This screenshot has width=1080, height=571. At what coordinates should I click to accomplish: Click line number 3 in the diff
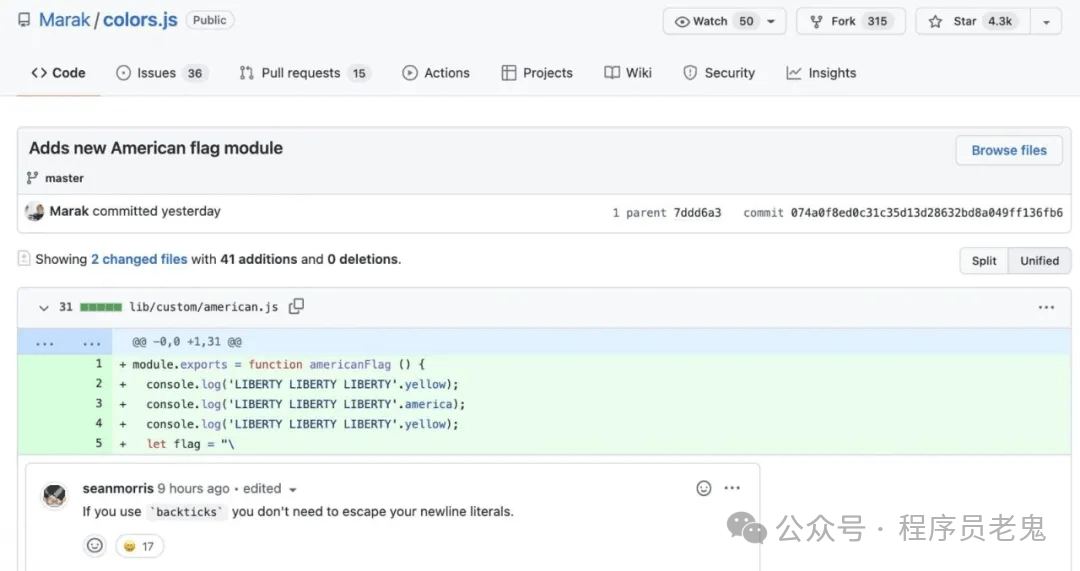pyautogui.click(x=99, y=404)
